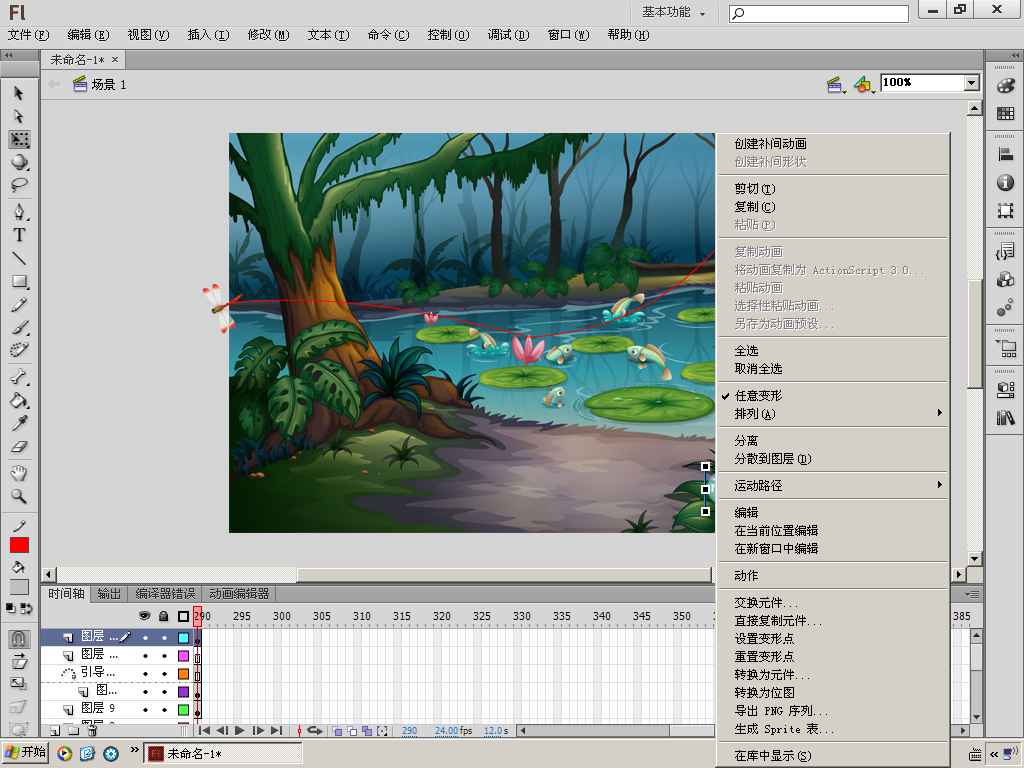Toggle Snap to Objects magnet option
The image size is (1024, 768).
click(19, 638)
